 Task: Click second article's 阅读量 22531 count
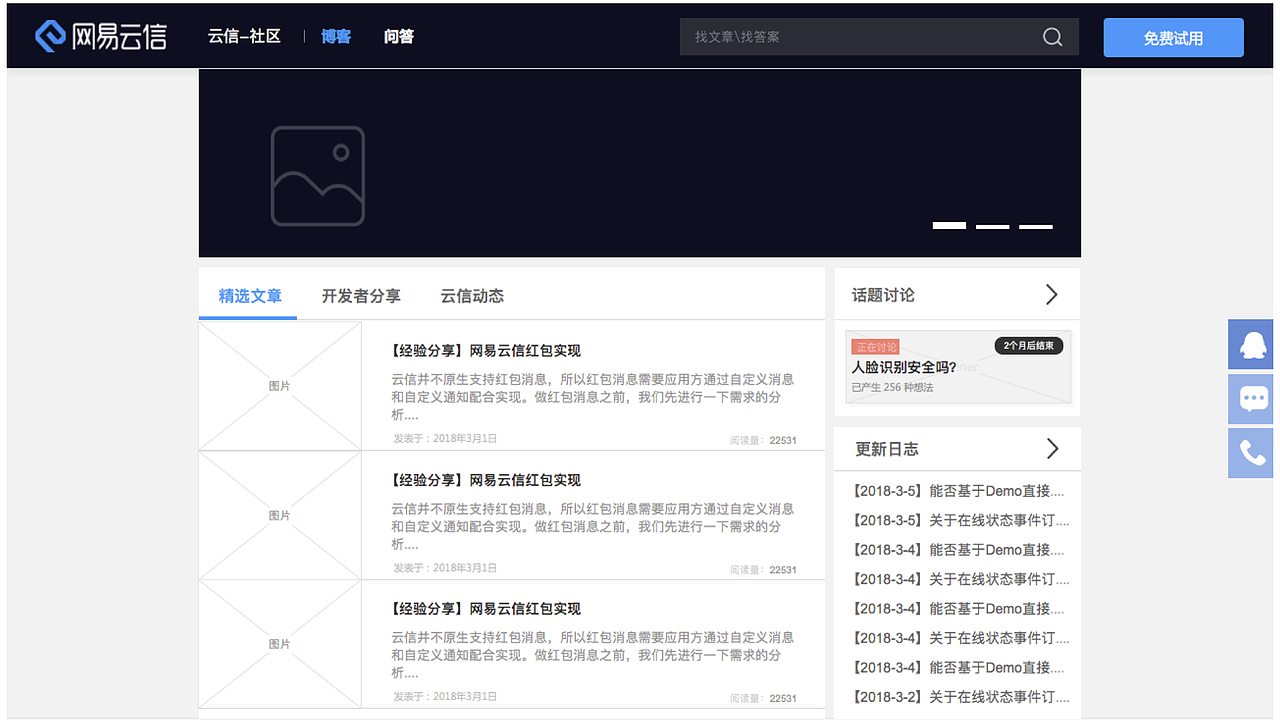(x=763, y=570)
